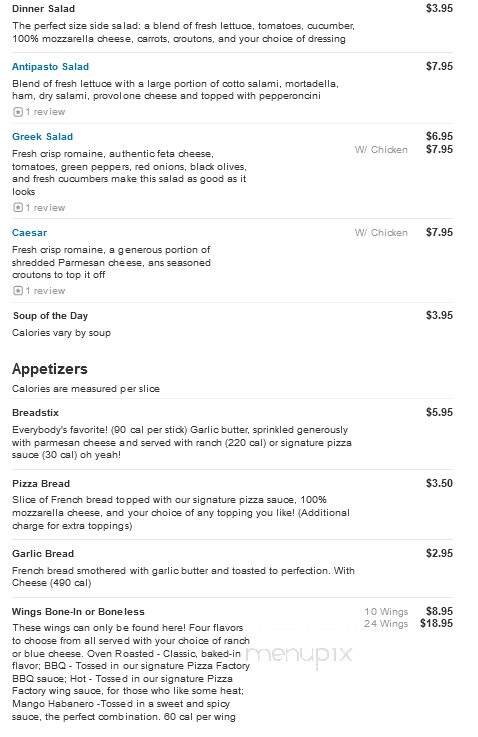This screenshot has height=737, width=478.
Task: Click the menupix watermark logo
Action: pos(299,655)
